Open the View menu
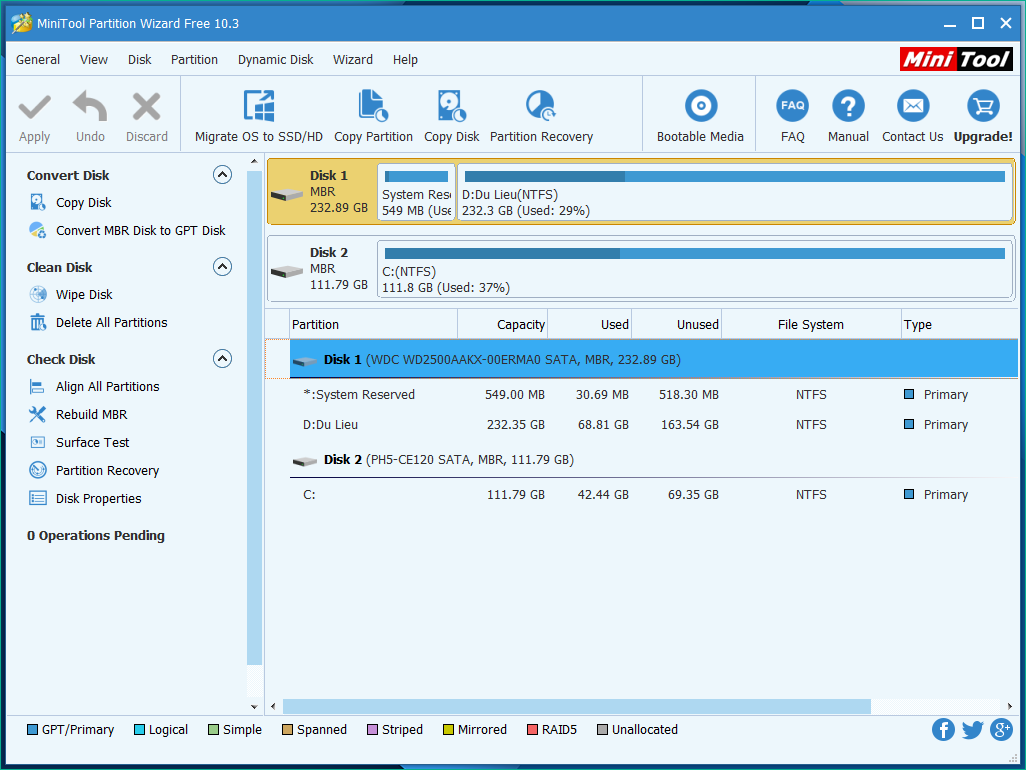 pyautogui.click(x=94, y=60)
